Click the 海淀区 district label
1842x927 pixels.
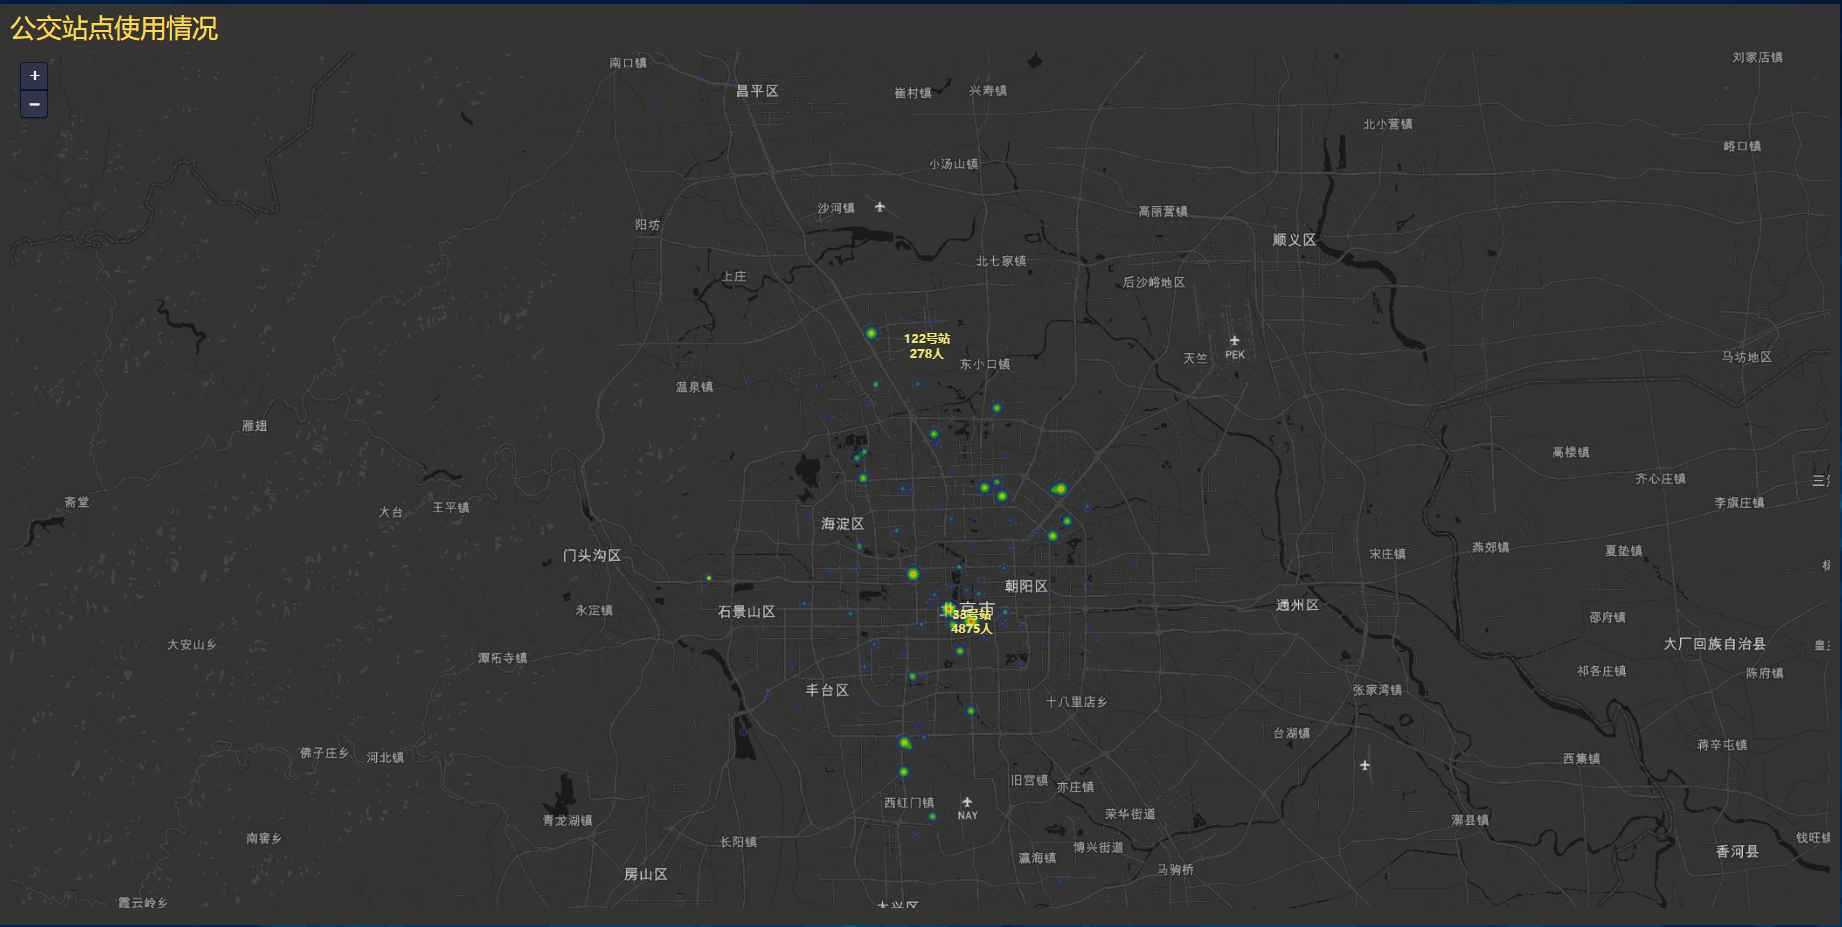[842, 524]
